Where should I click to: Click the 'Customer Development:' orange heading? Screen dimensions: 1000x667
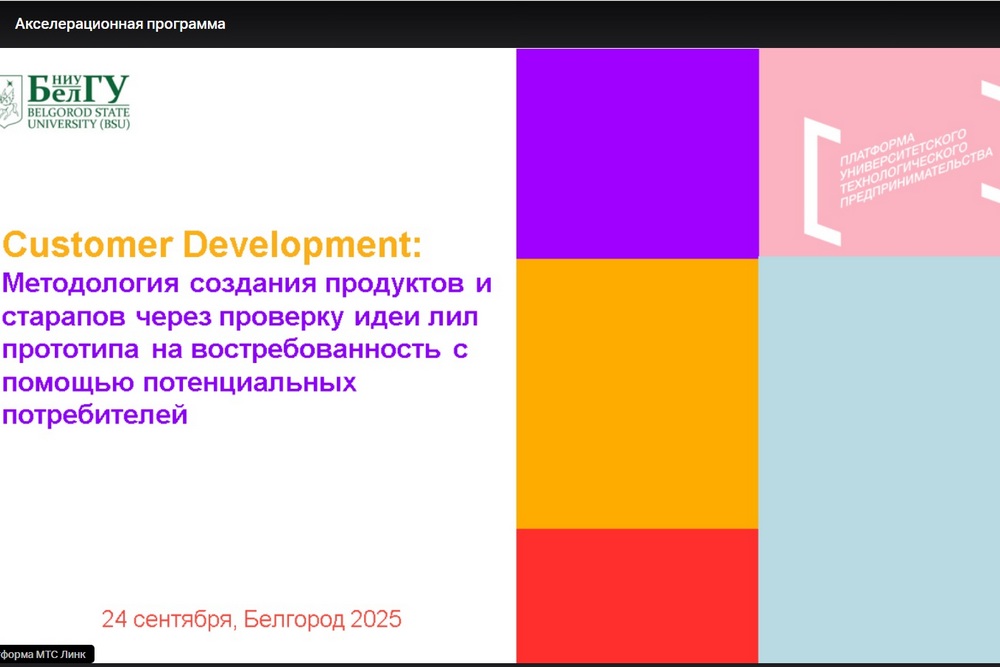[212, 244]
